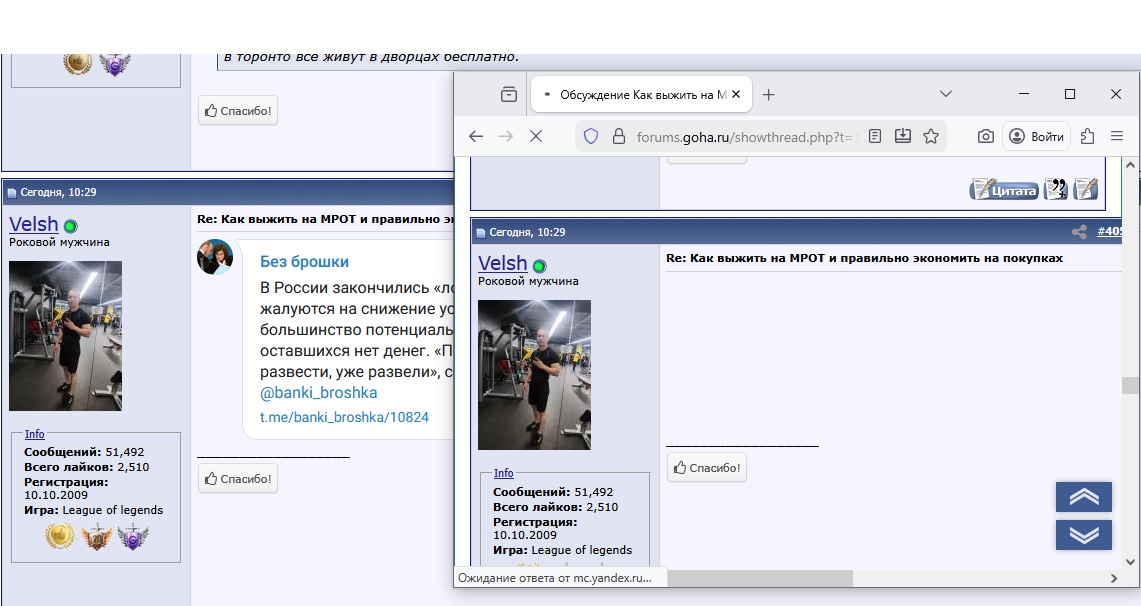Open the t.me/banki_broshka/10824 link
This screenshot has height=606, width=1141.
(344, 417)
